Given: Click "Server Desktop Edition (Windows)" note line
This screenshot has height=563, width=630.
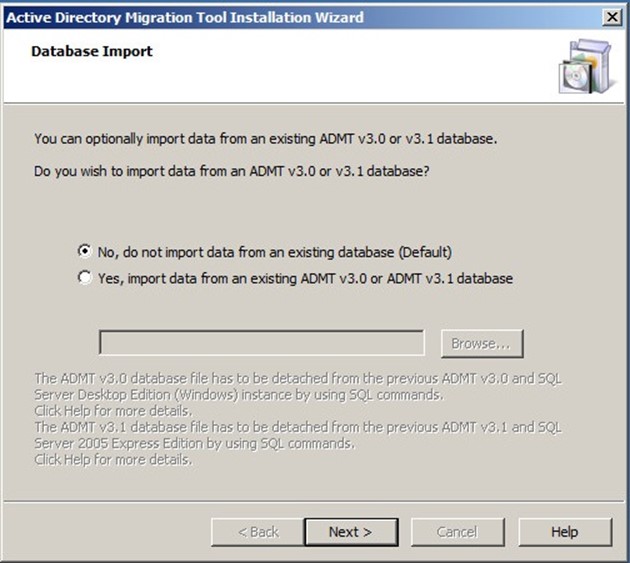Looking at the screenshot, I should point(239,395).
